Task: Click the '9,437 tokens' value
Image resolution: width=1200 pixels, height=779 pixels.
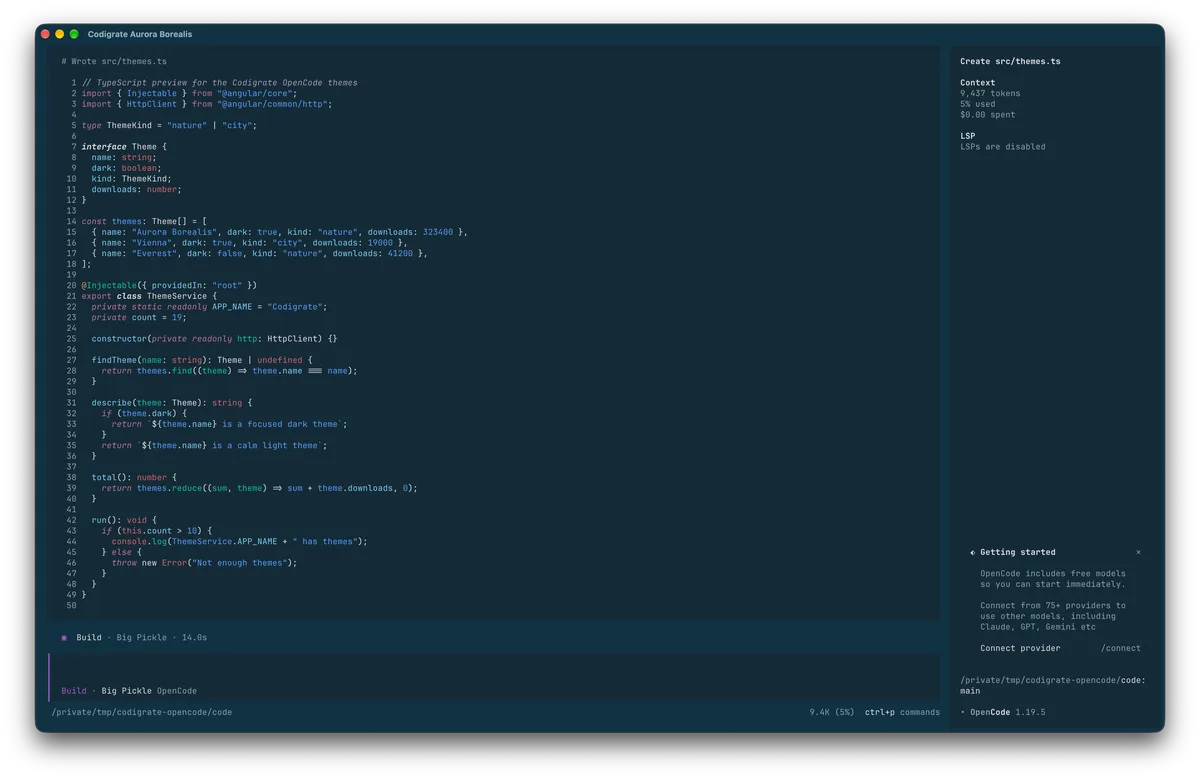Action: [990, 93]
